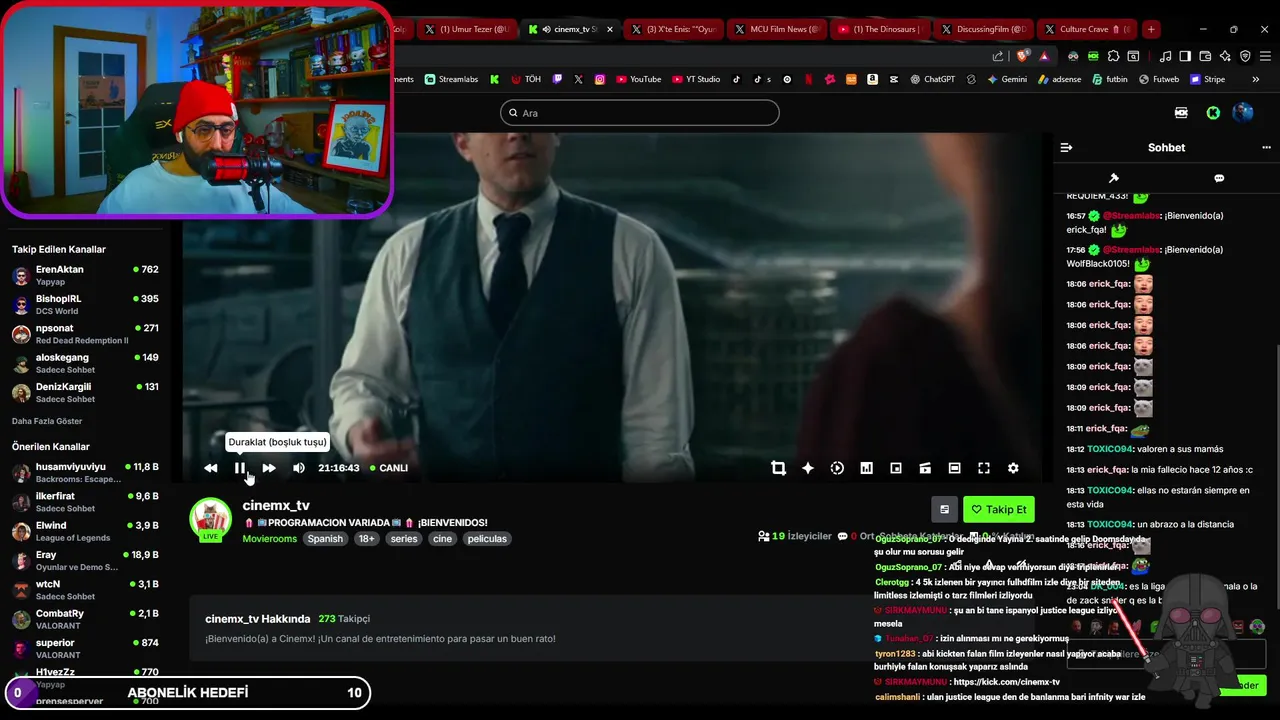Open adsense bookmark
Image resolution: width=1280 pixels, height=720 pixels.
[1060, 79]
